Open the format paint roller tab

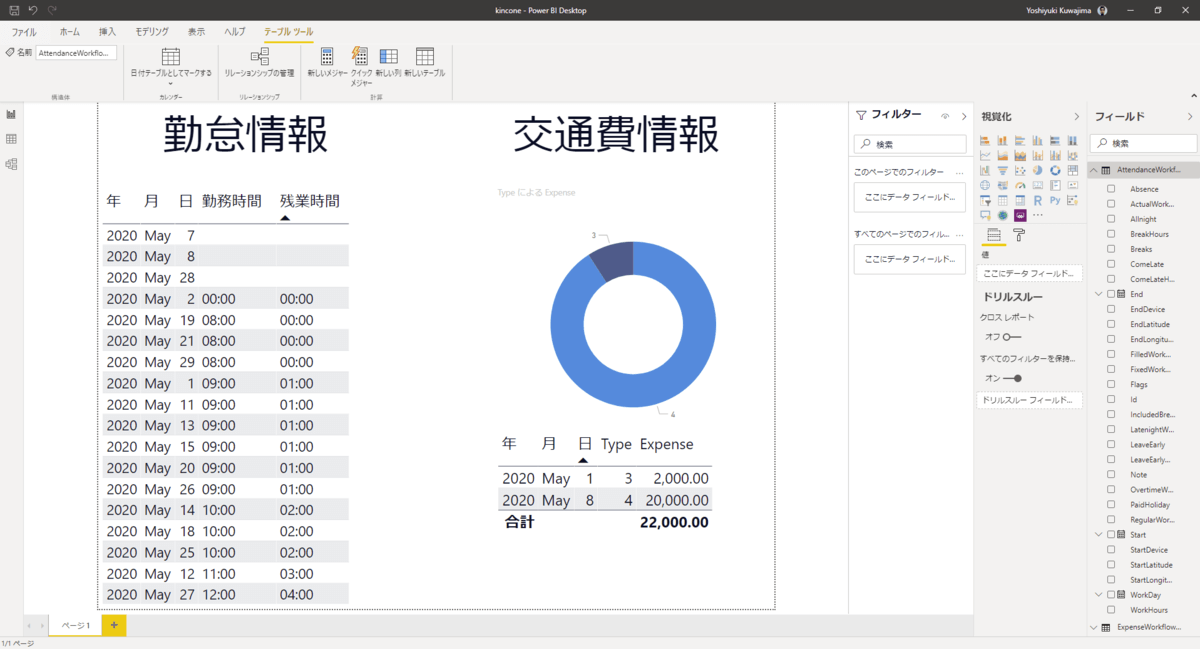(1019, 235)
